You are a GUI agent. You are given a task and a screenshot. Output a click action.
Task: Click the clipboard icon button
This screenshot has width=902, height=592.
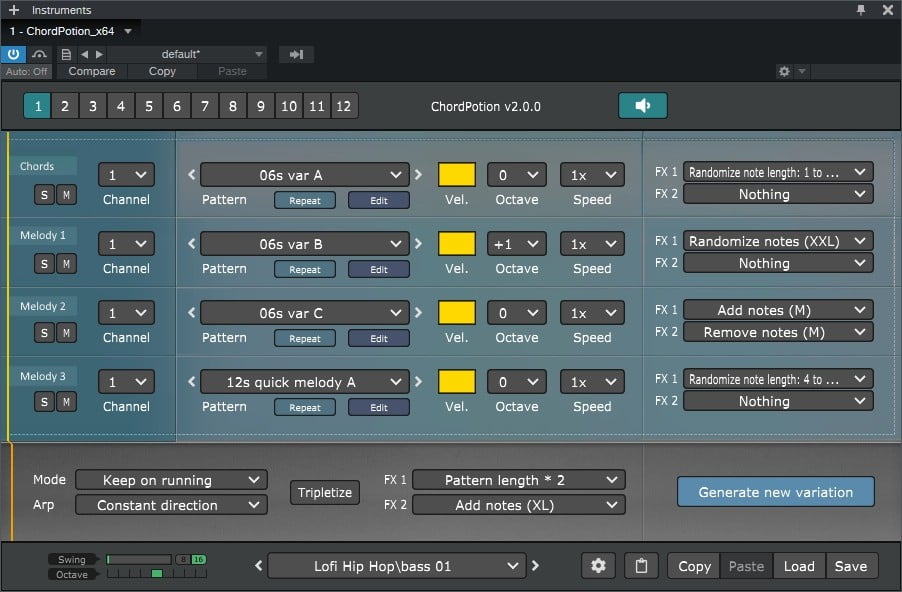pos(641,566)
